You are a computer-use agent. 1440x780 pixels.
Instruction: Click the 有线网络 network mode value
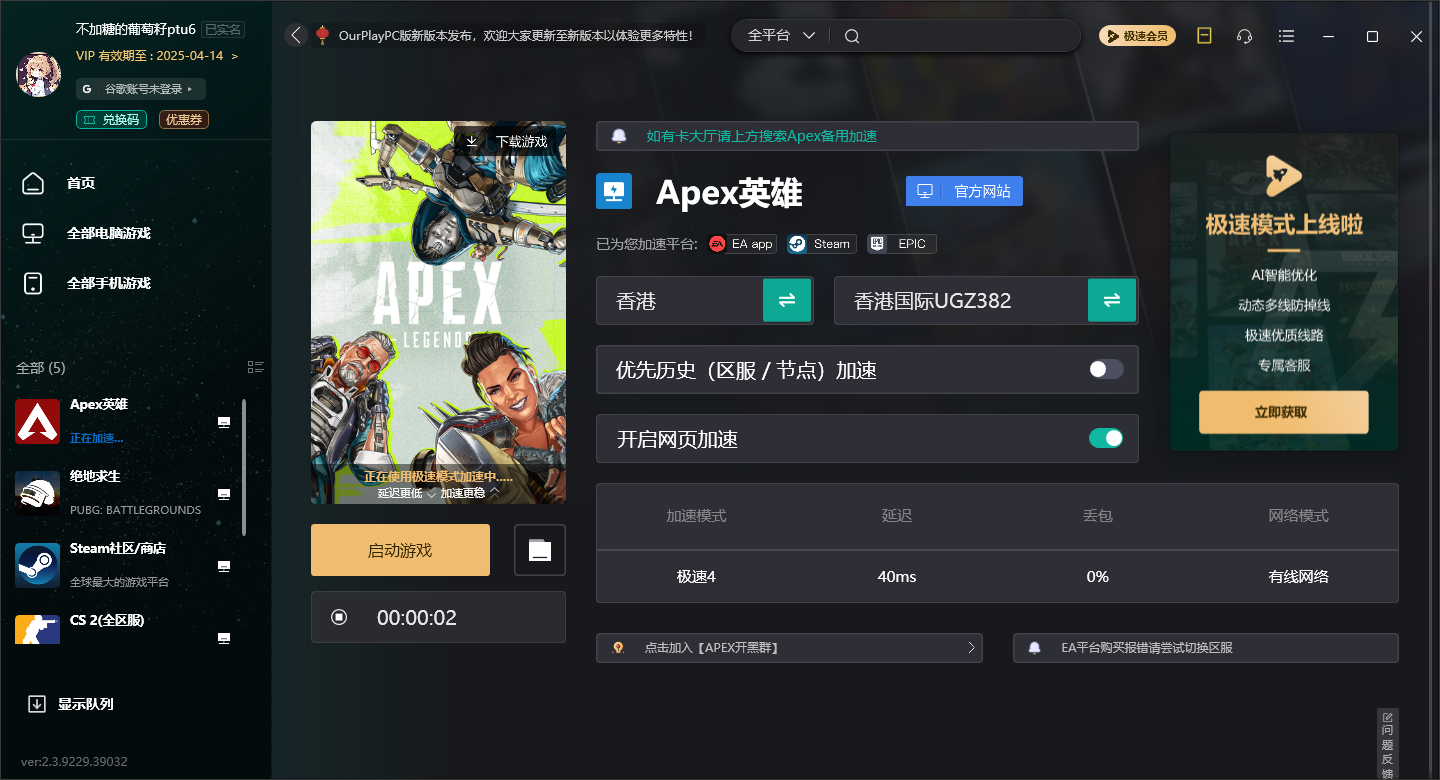click(1298, 577)
